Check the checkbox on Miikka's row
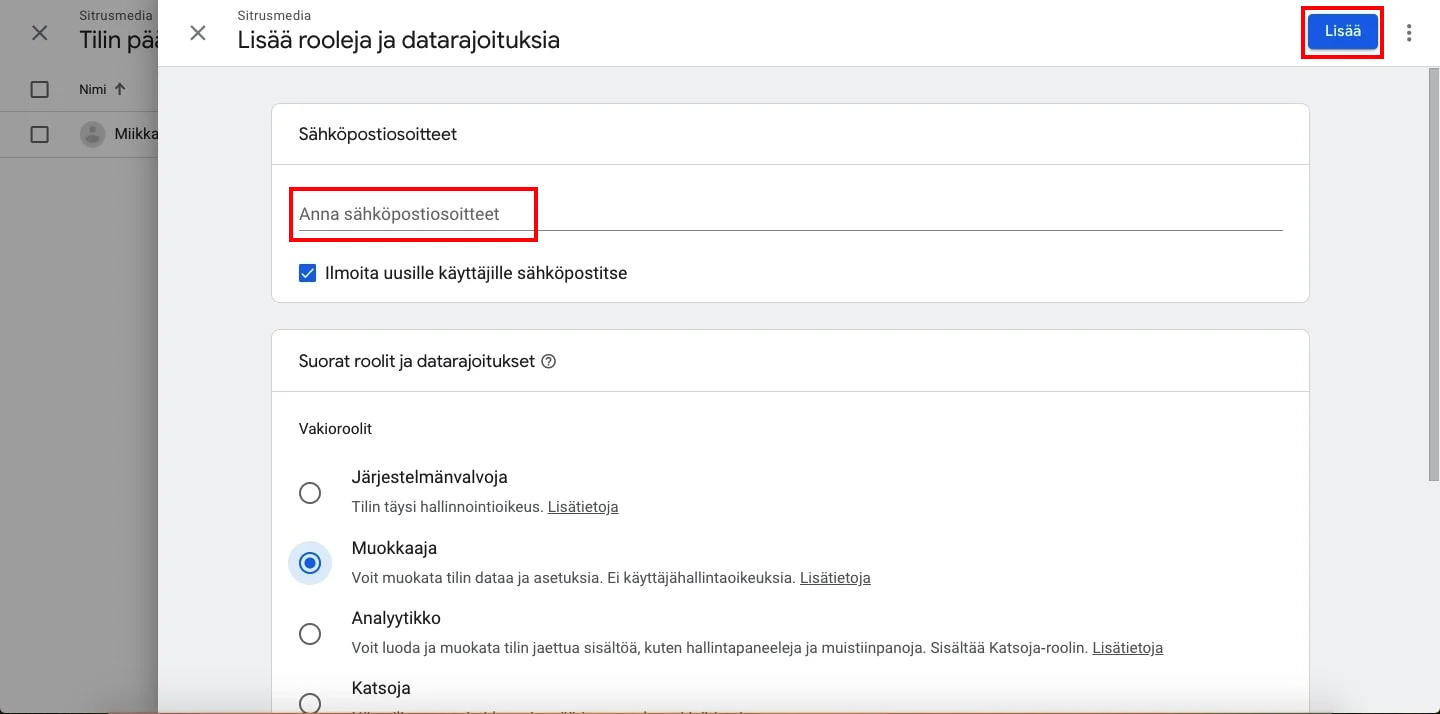Viewport: 1440px width, 714px height. (40, 133)
